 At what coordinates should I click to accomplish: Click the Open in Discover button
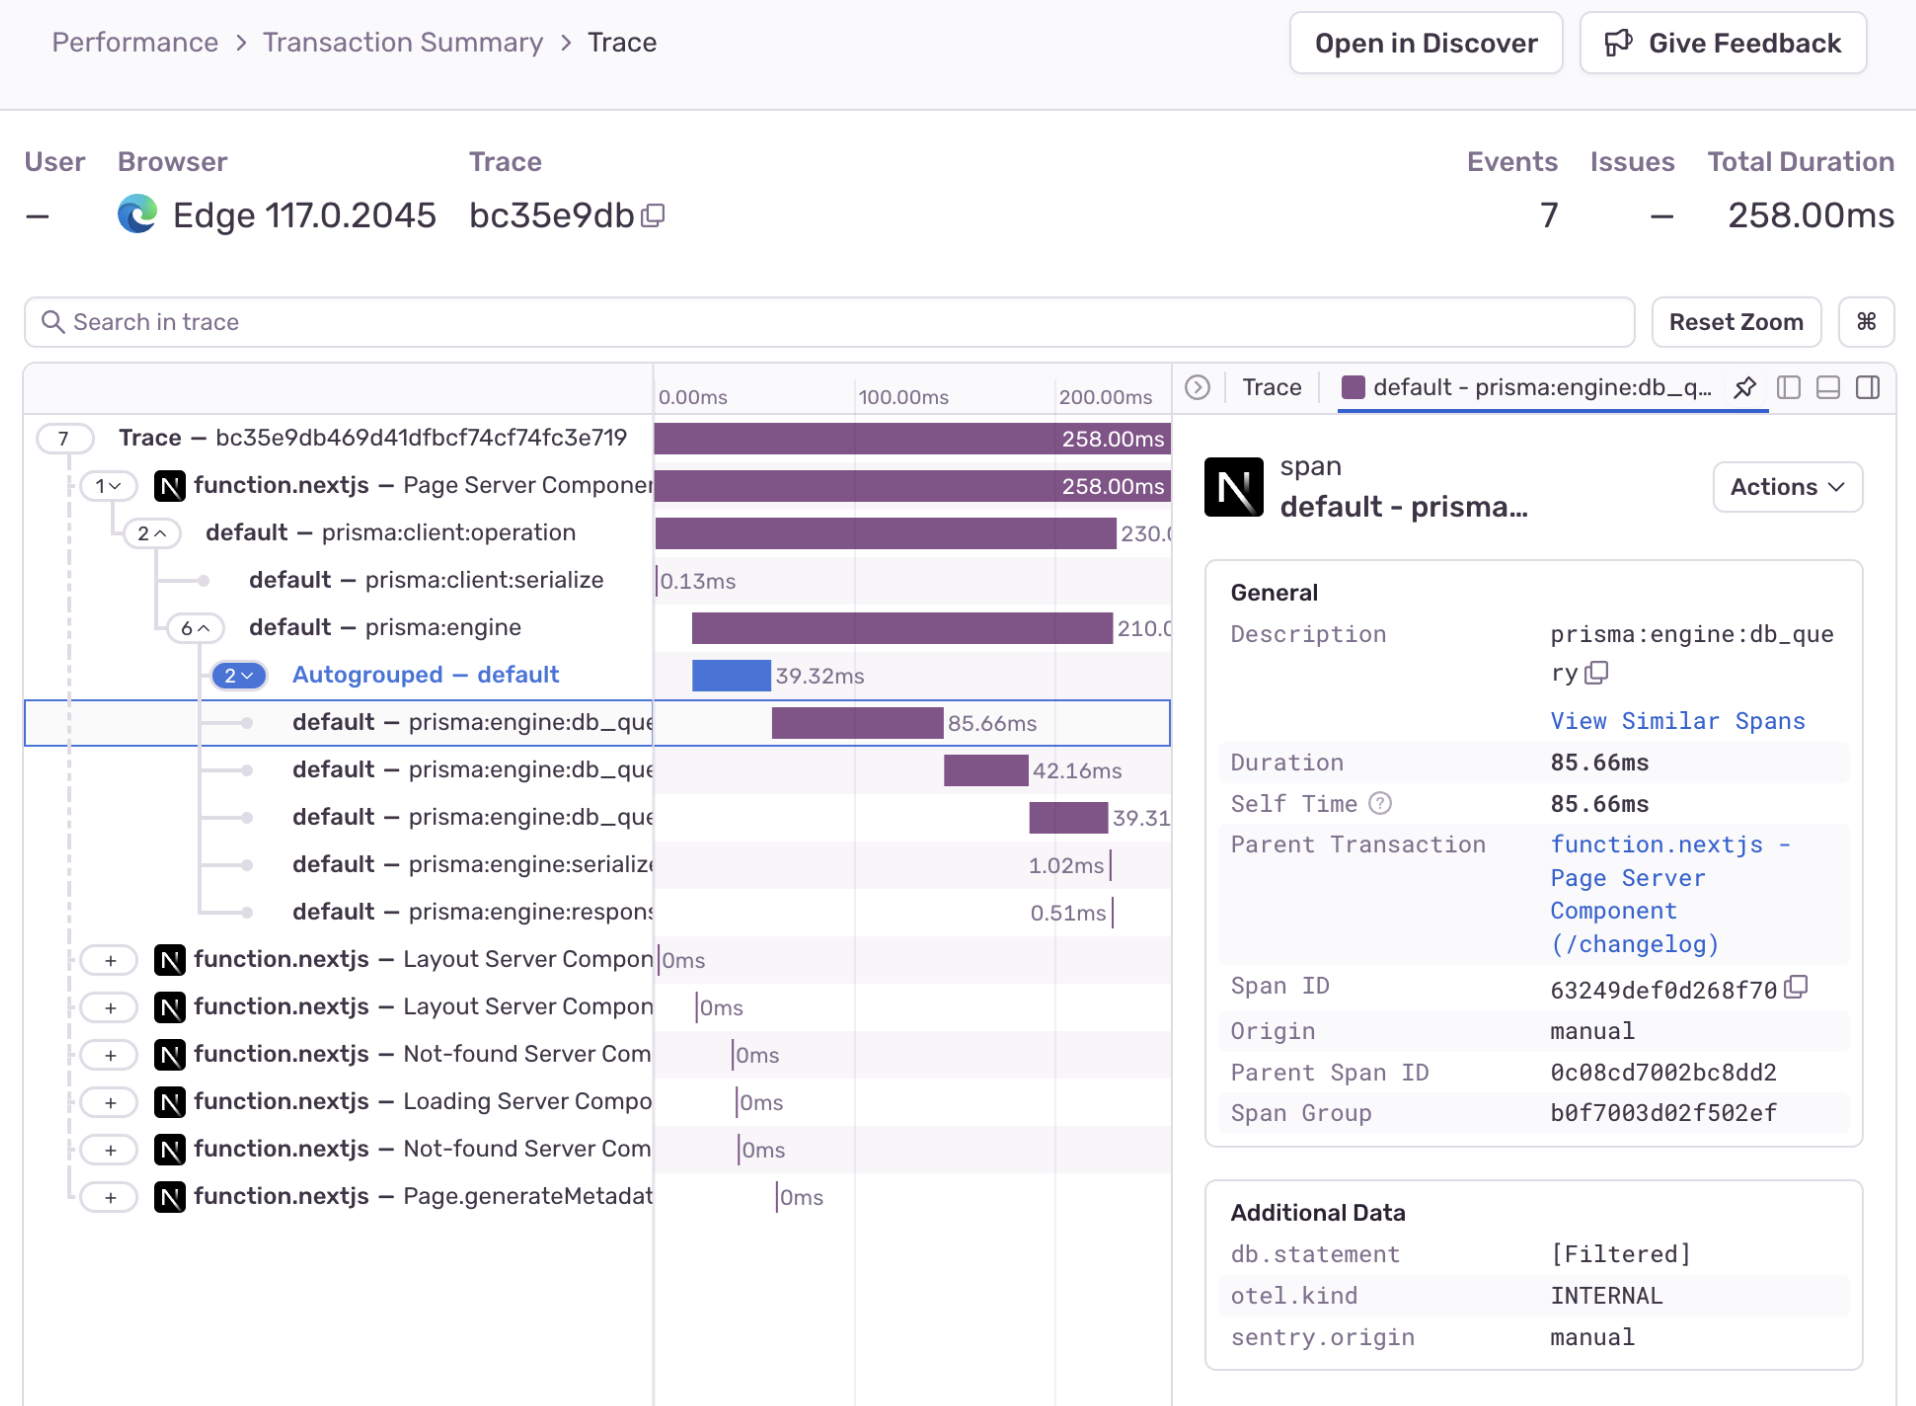point(1425,43)
